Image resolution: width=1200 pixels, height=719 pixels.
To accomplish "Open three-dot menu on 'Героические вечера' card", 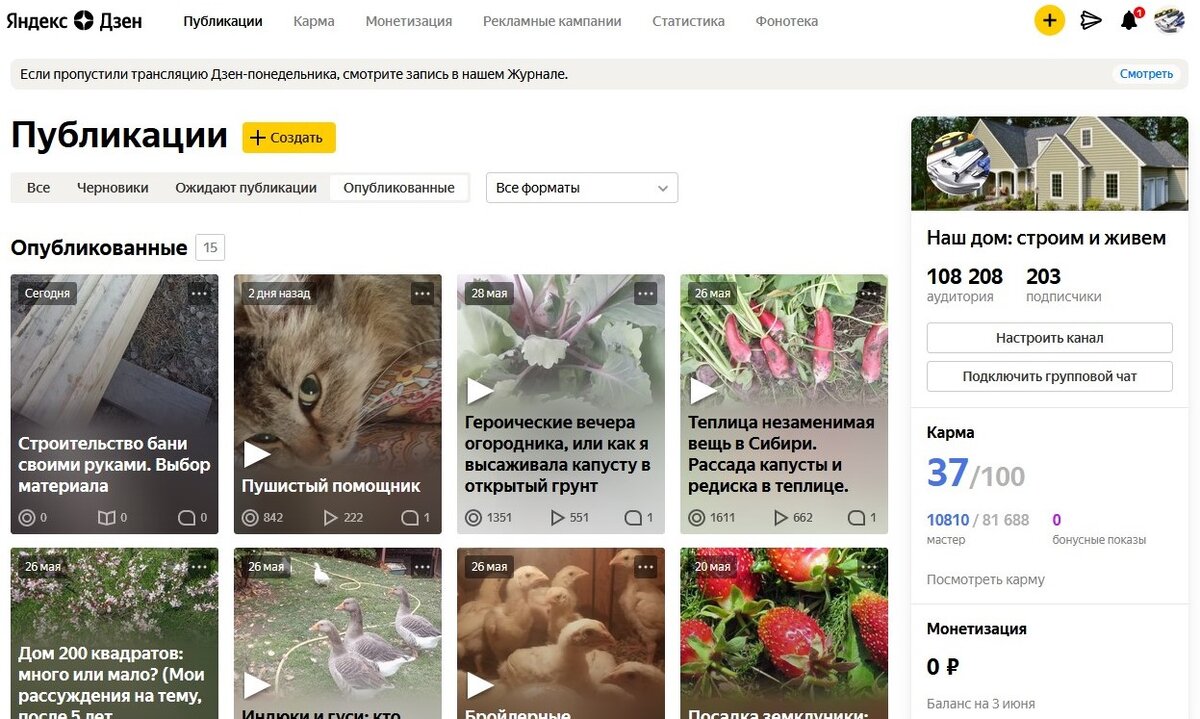I will click(645, 293).
